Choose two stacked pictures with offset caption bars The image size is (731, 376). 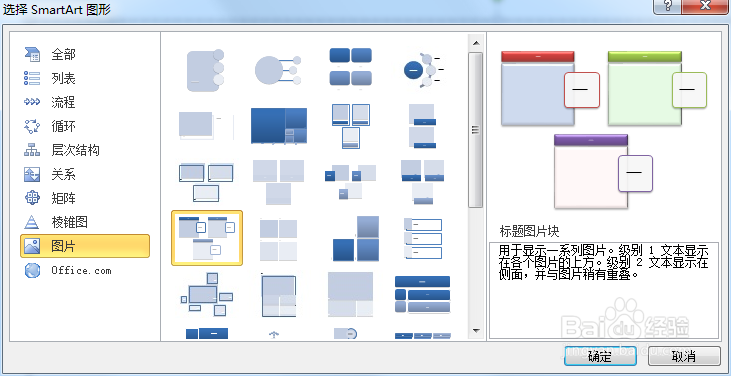(x=423, y=126)
